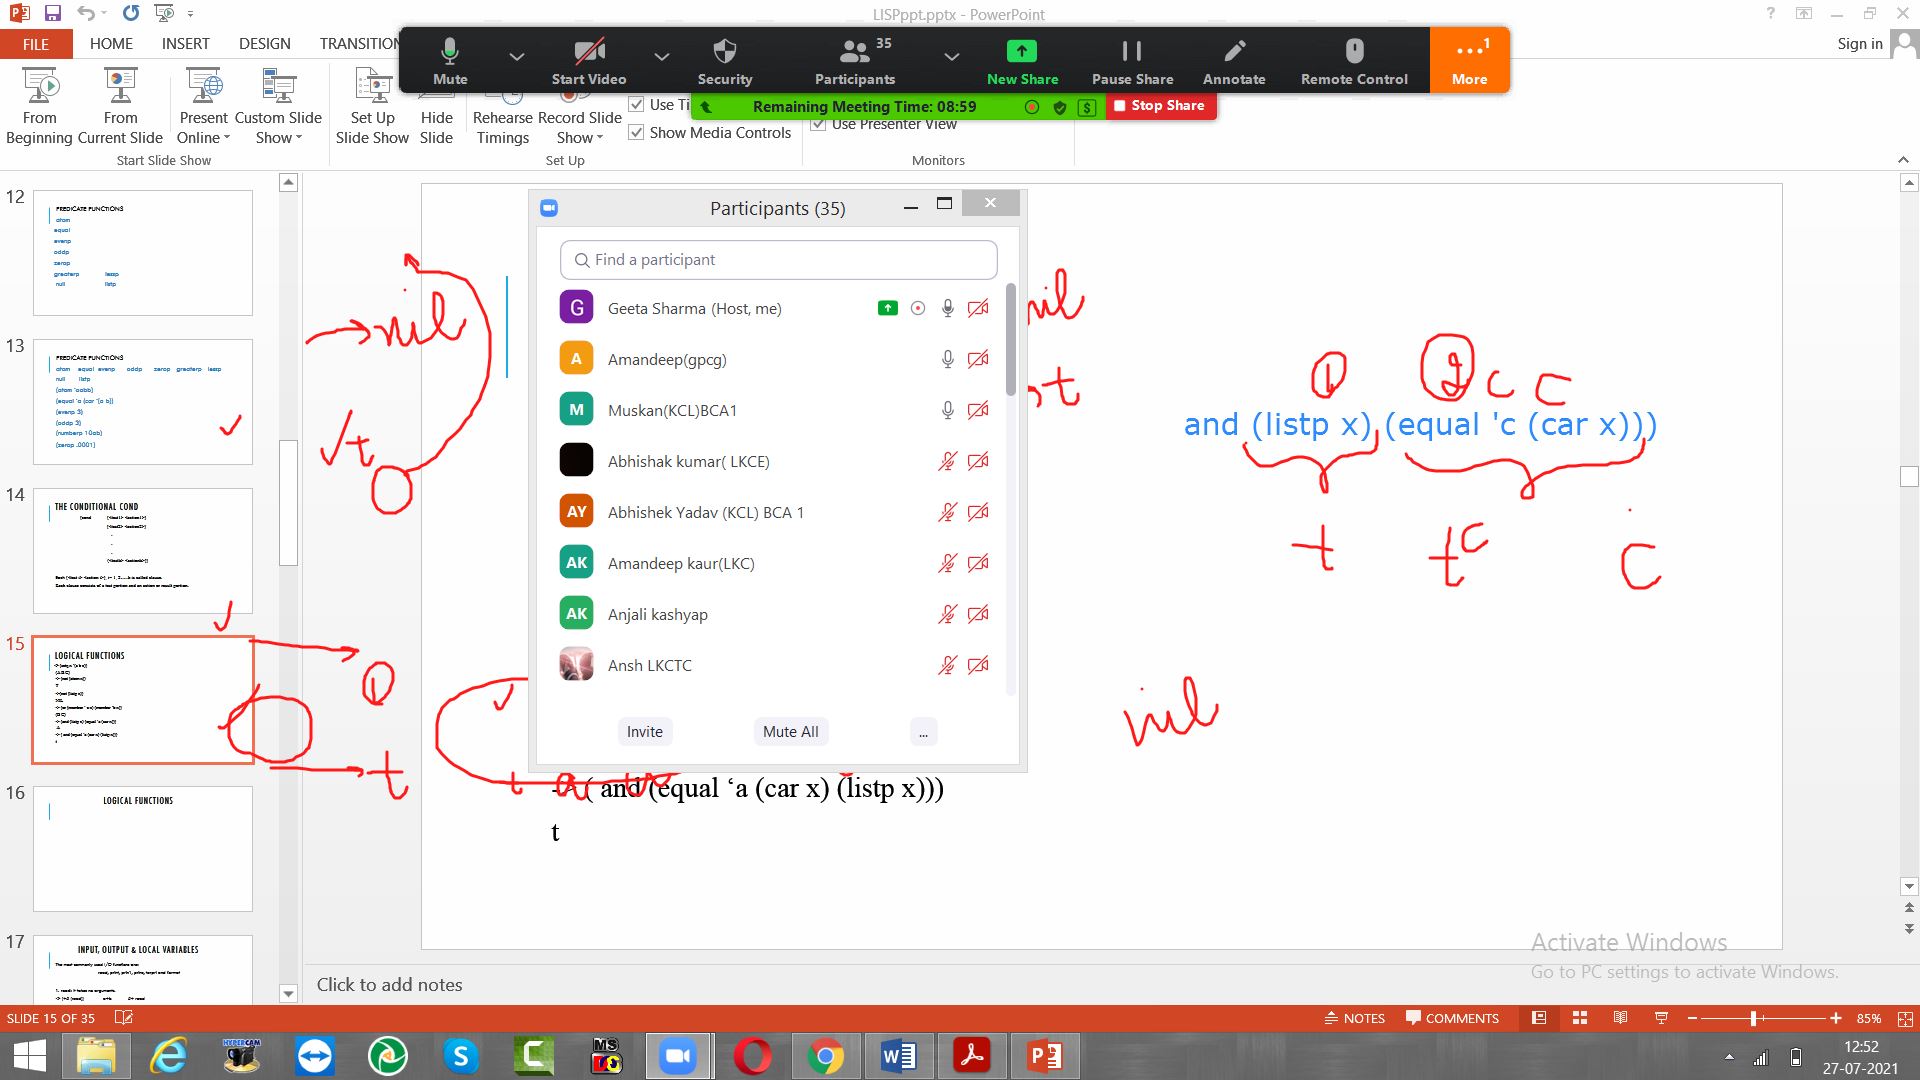Expand Participants options arrow in Zoom toolbar

951,56
